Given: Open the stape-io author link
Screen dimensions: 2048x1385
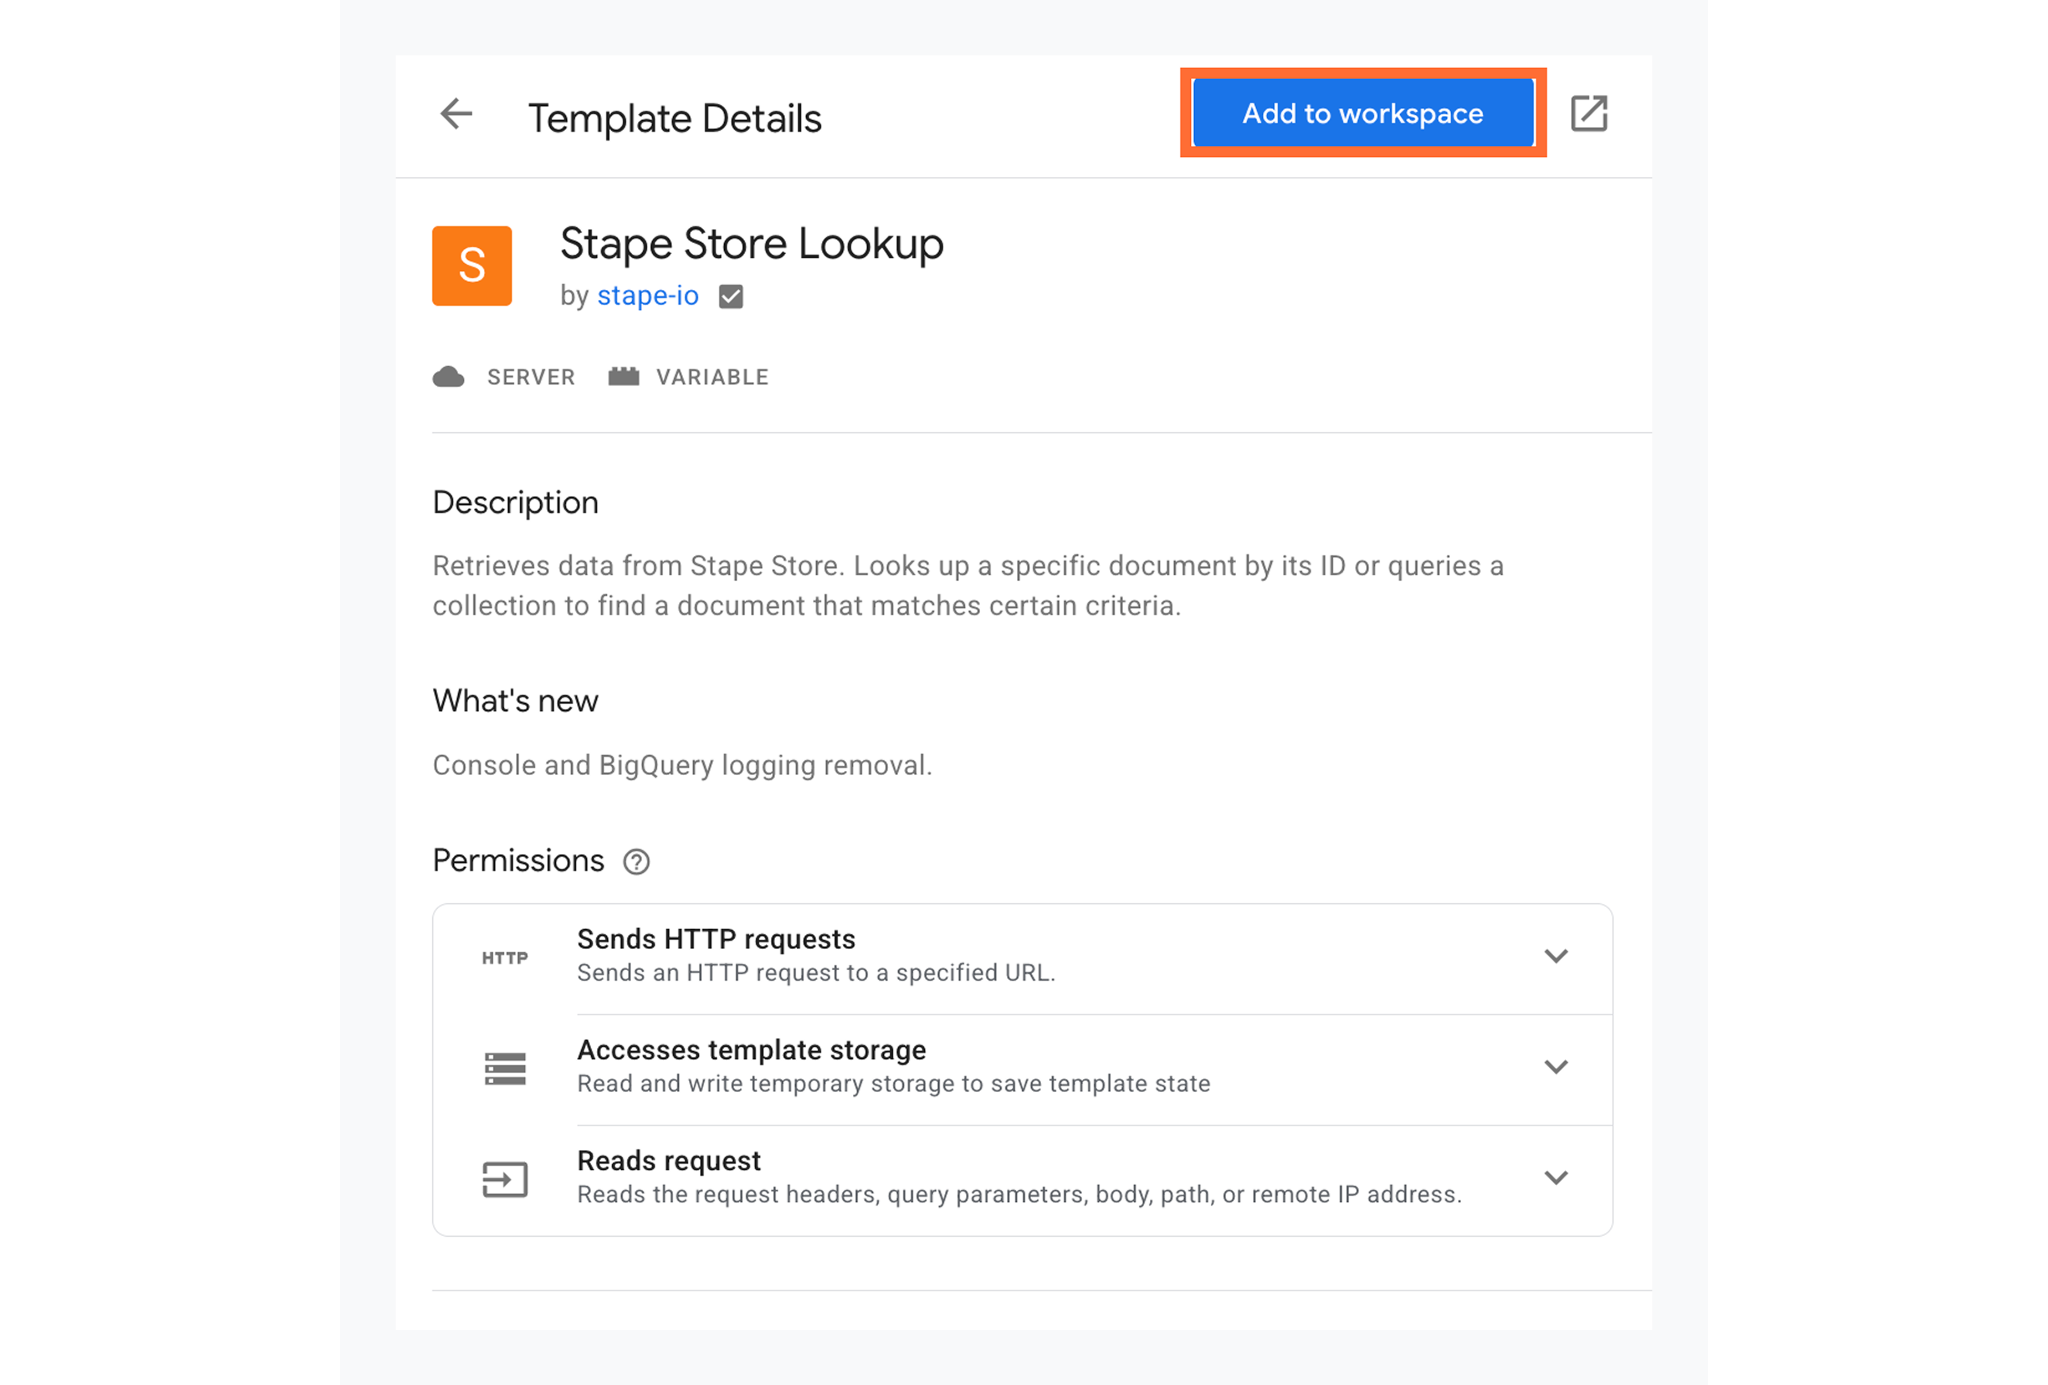Looking at the screenshot, I should (648, 296).
